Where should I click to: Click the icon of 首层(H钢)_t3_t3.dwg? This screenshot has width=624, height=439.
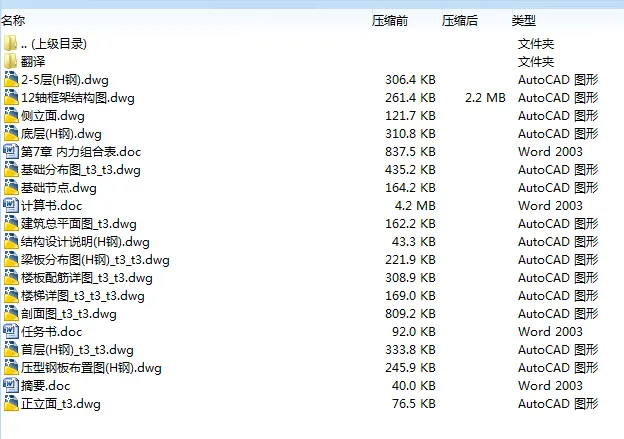11,349
